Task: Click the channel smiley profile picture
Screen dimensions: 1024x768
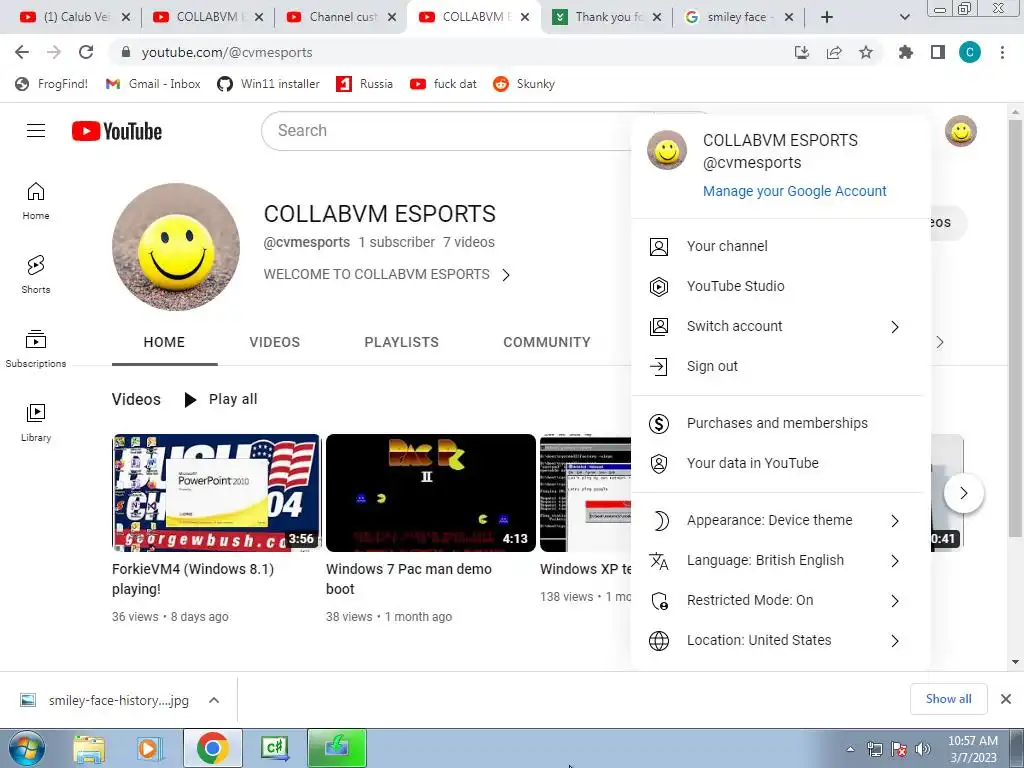Action: coord(176,248)
